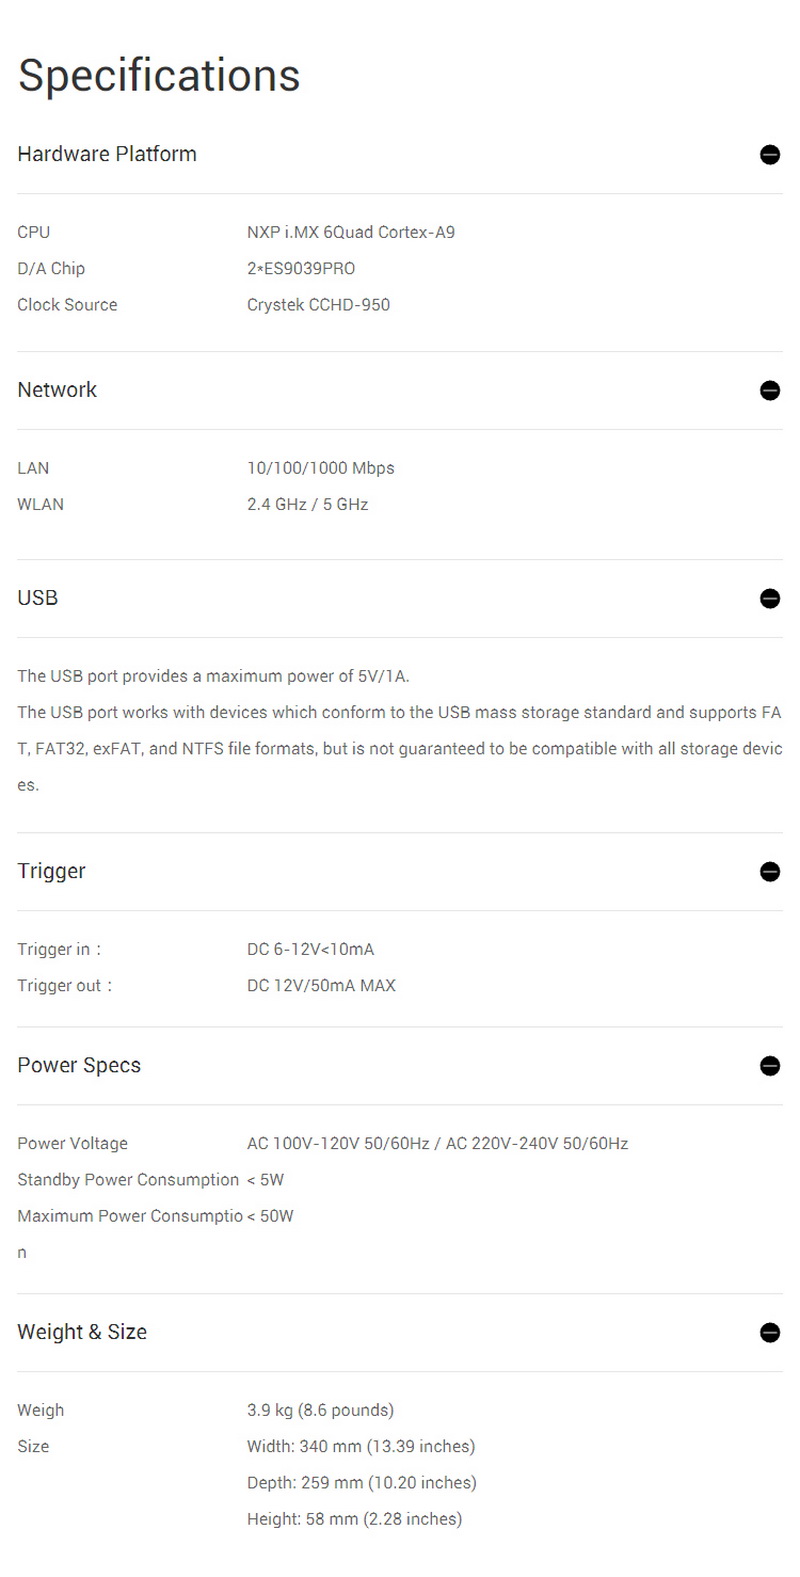Click the Power Voltage AC value text
This screenshot has width=800, height=1577.
click(x=437, y=1143)
